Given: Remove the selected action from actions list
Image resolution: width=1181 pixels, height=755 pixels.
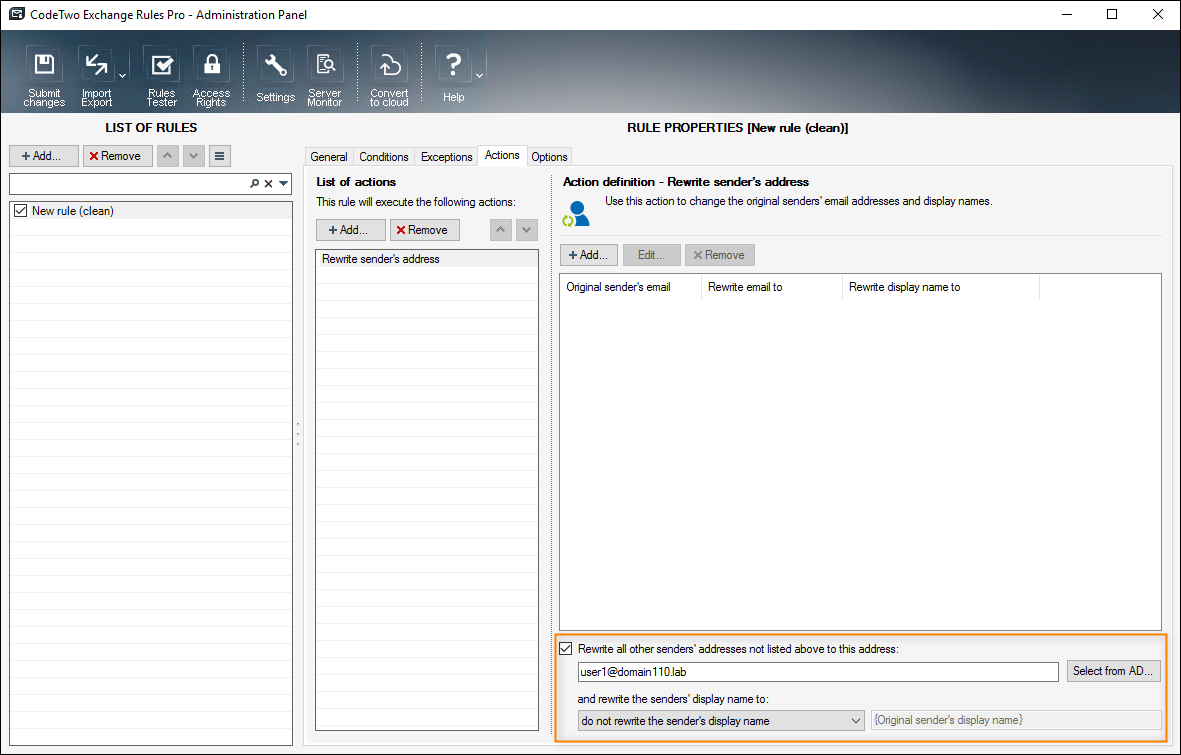Looking at the screenshot, I should point(425,230).
